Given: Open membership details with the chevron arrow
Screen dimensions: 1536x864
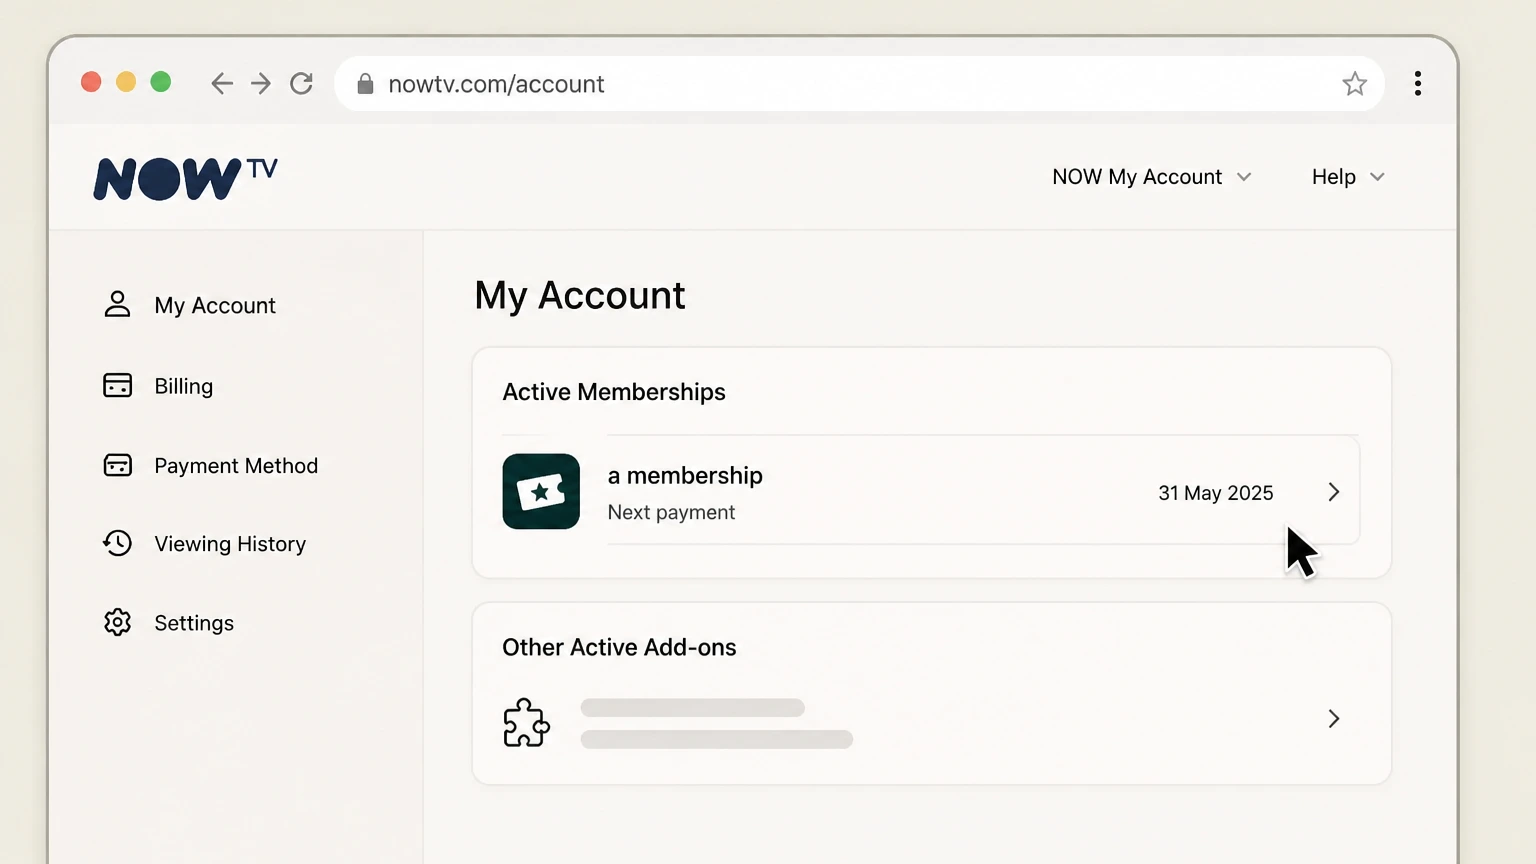Looking at the screenshot, I should (x=1333, y=492).
